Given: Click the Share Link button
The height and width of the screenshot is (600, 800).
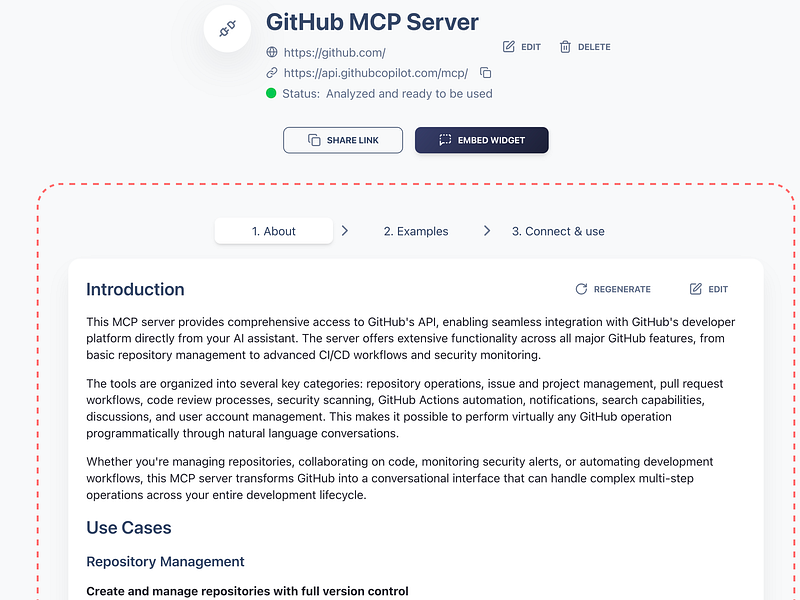Looking at the screenshot, I should (343, 140).
